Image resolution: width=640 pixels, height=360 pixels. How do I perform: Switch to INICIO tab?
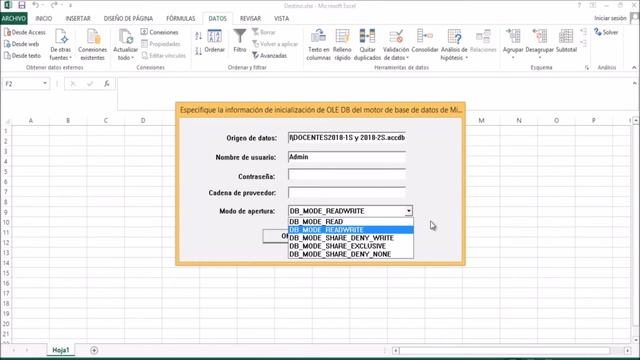(44, 18)
